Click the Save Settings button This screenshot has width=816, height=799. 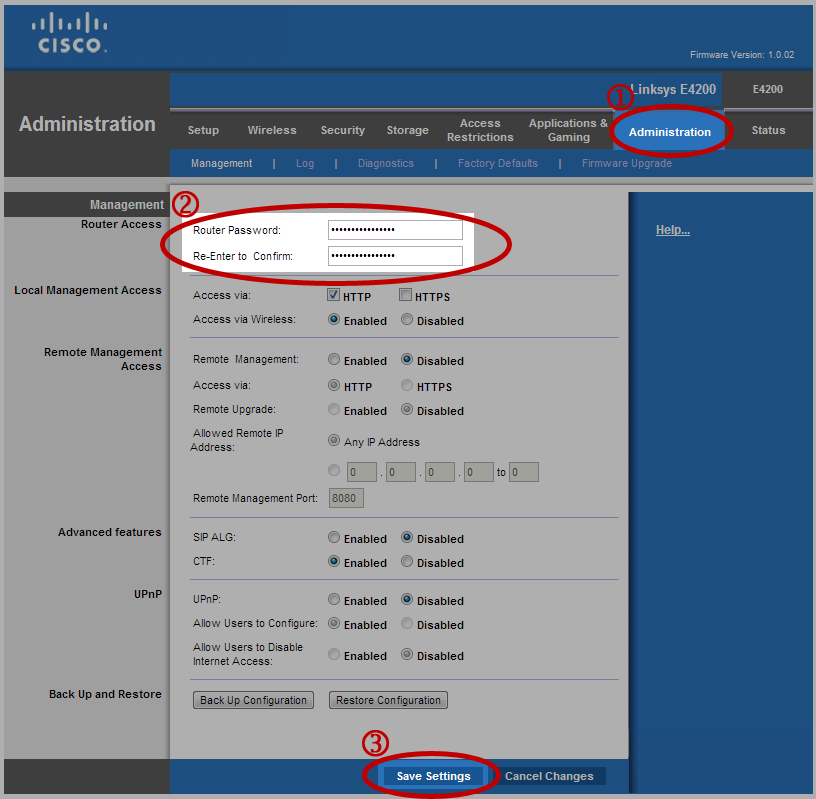(434, 776)
